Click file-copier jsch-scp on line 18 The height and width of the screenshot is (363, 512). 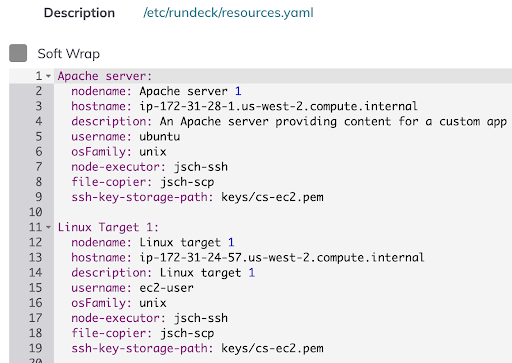point(143,333)
